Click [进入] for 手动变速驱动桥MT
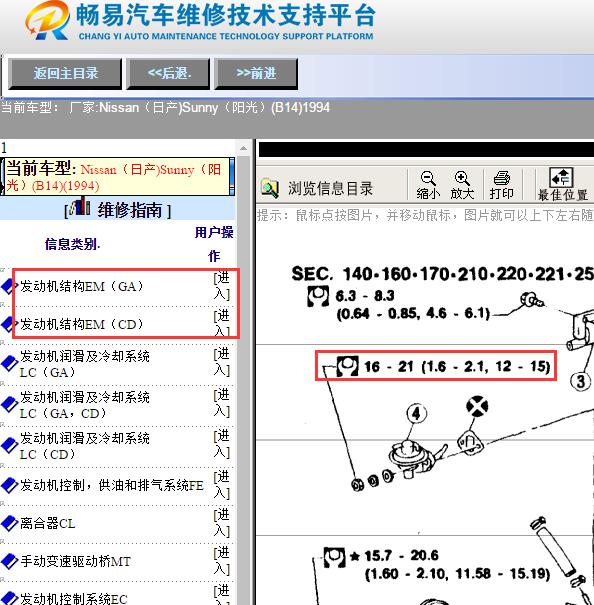The image size is (594, 605). [222, 561]
